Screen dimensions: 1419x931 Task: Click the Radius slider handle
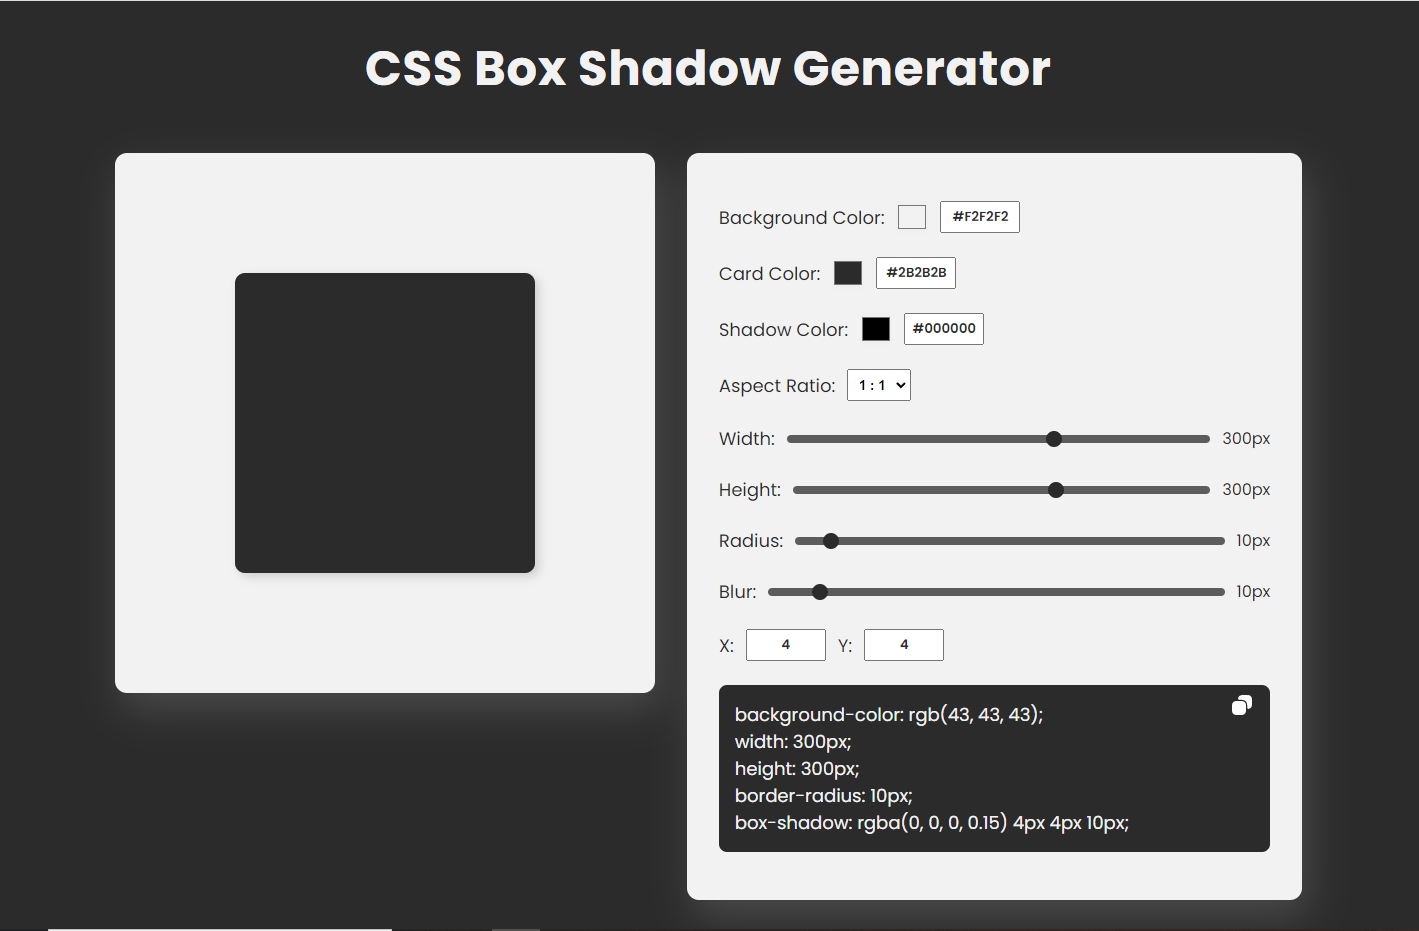pyautogui.click(x=831, y=540)
